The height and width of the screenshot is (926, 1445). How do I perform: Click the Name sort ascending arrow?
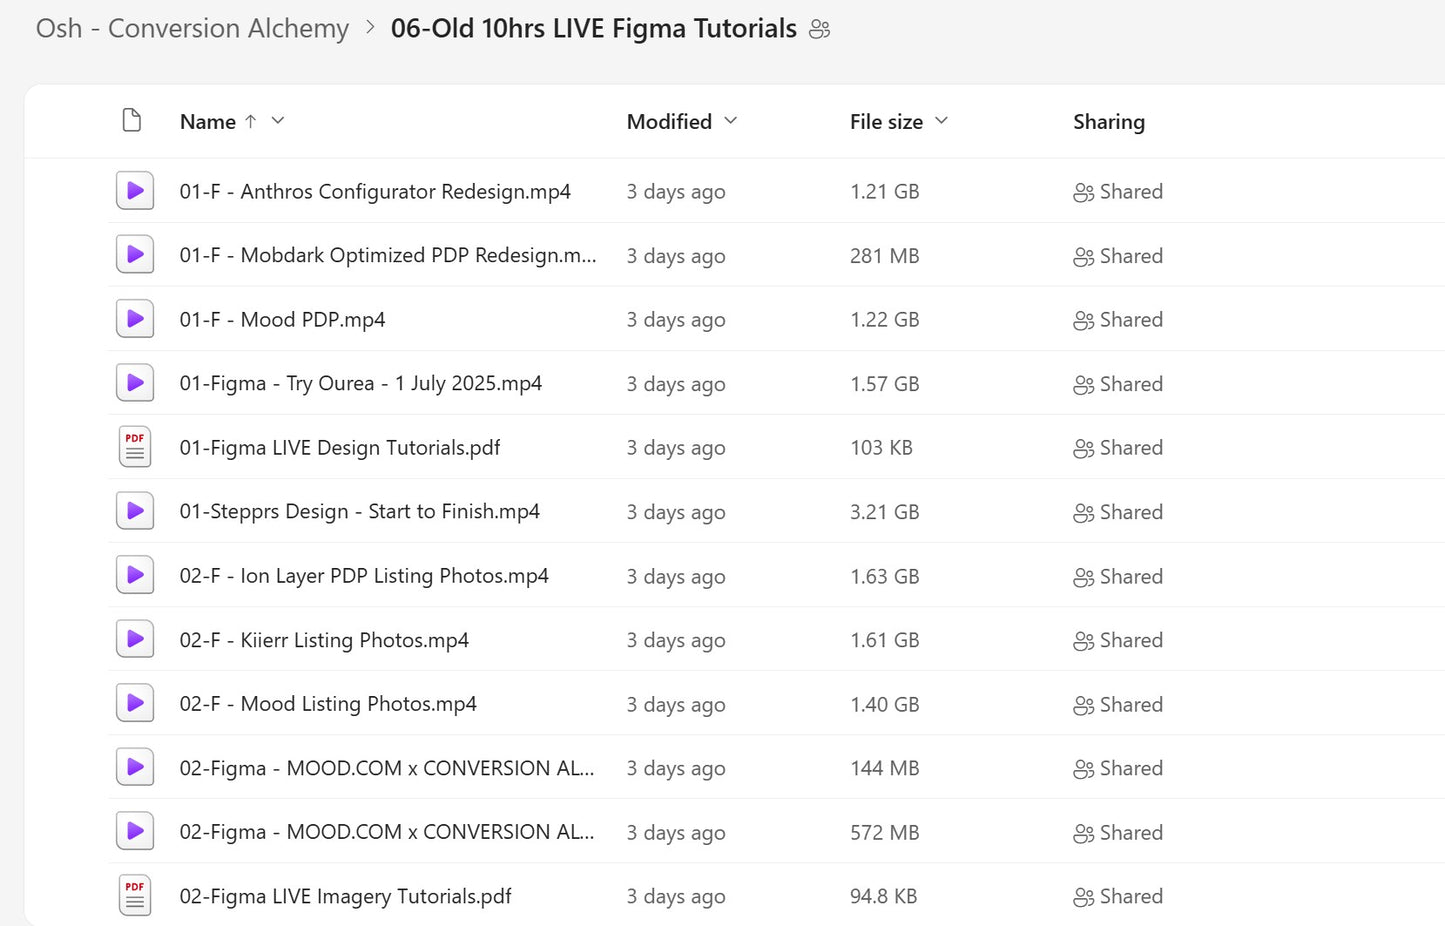click(251, 121)
